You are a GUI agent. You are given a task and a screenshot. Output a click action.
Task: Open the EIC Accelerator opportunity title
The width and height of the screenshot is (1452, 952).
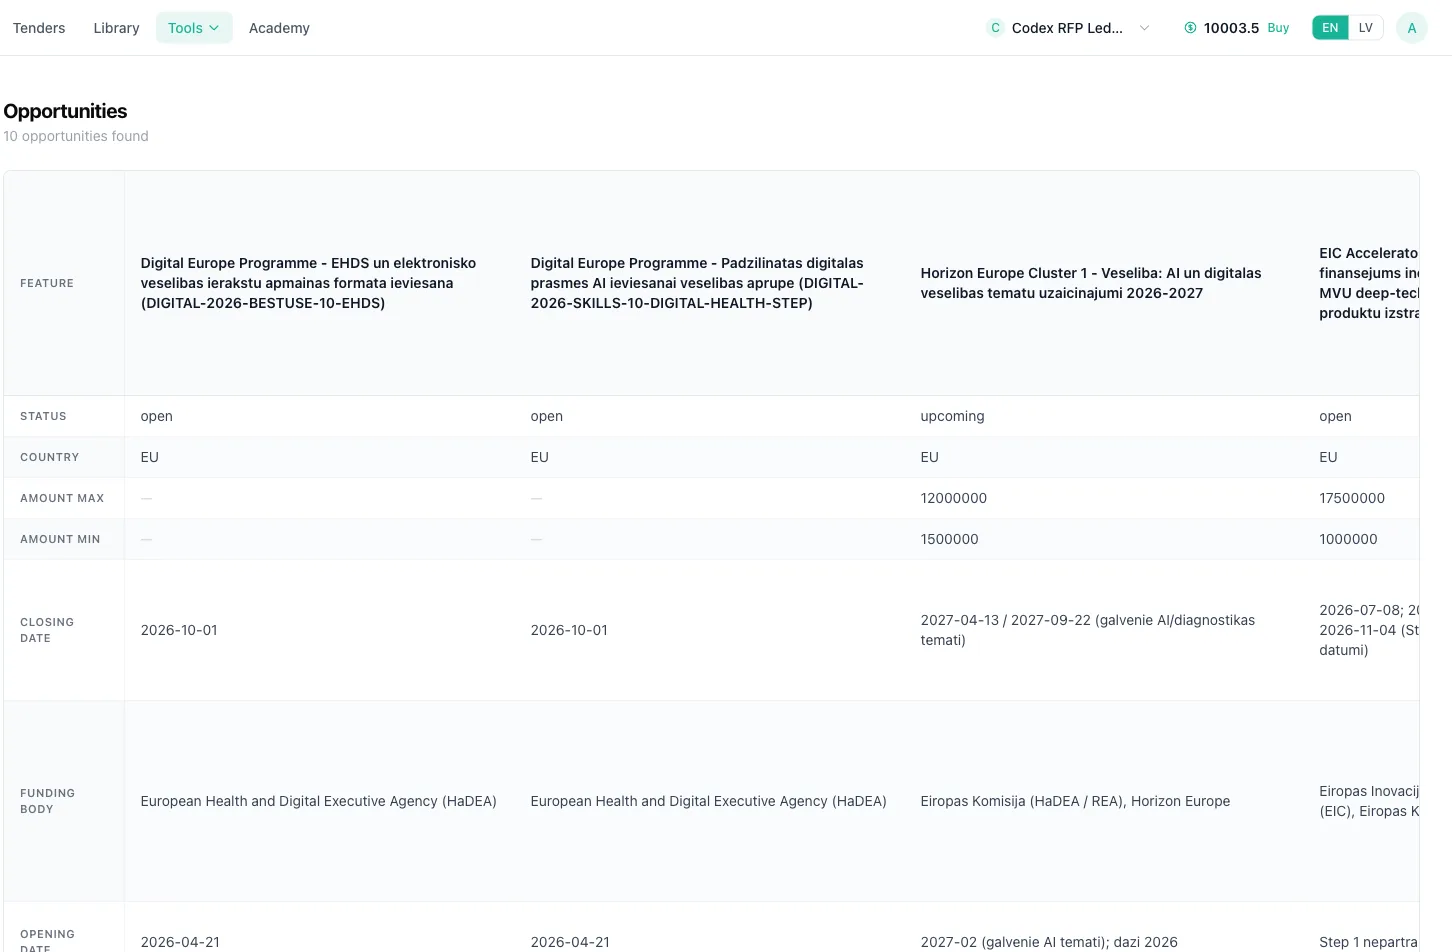coord(1369,283)
